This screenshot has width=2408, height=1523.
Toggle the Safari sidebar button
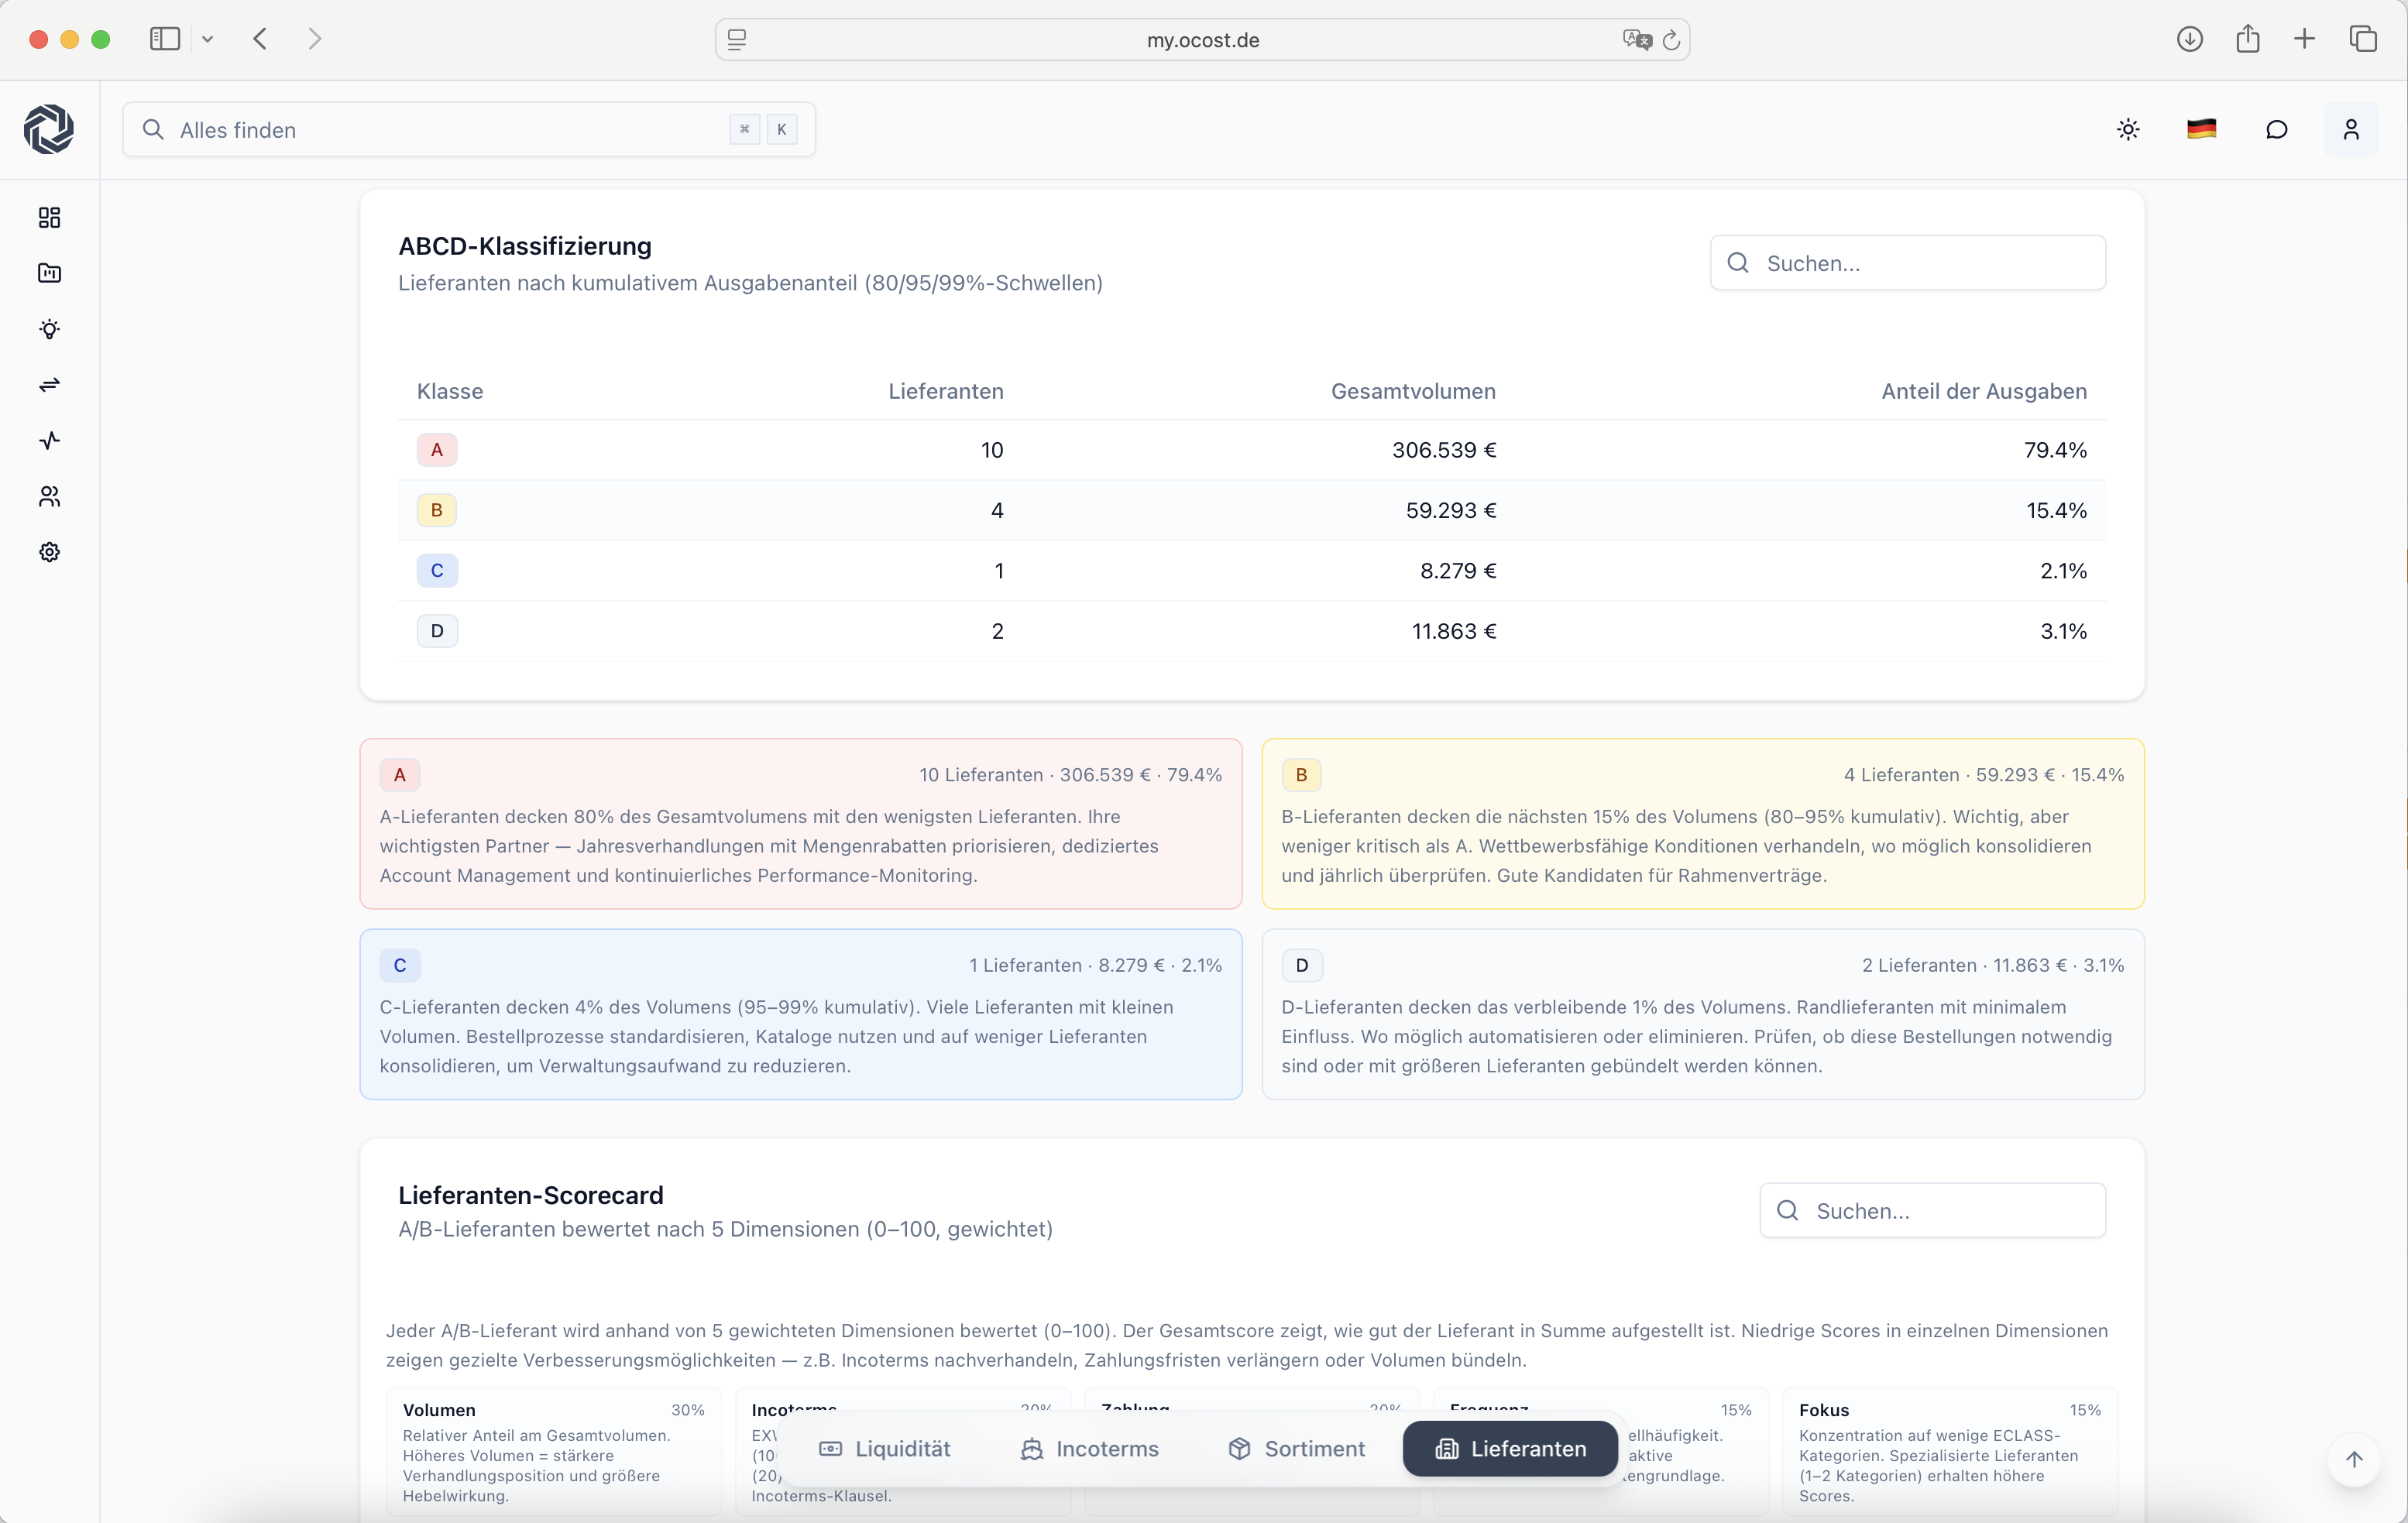165,39
